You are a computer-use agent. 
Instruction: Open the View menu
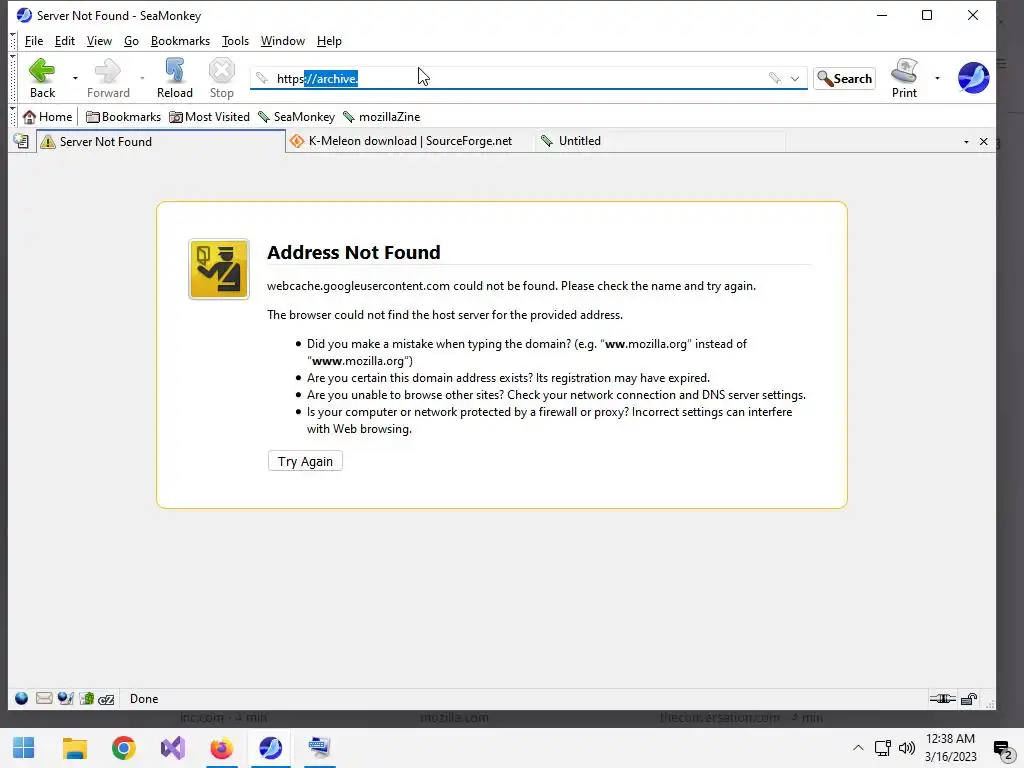(99, 41)
